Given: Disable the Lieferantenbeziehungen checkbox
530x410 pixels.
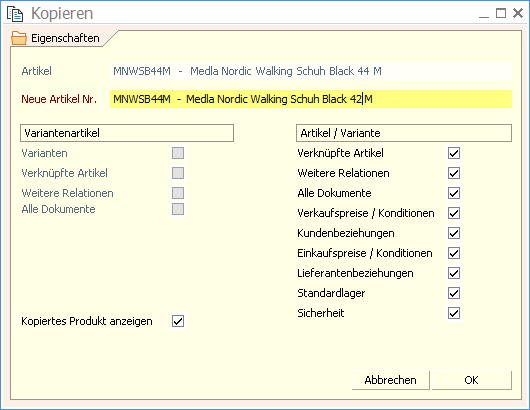Looking at the screenshot, I should pos(454,273).
